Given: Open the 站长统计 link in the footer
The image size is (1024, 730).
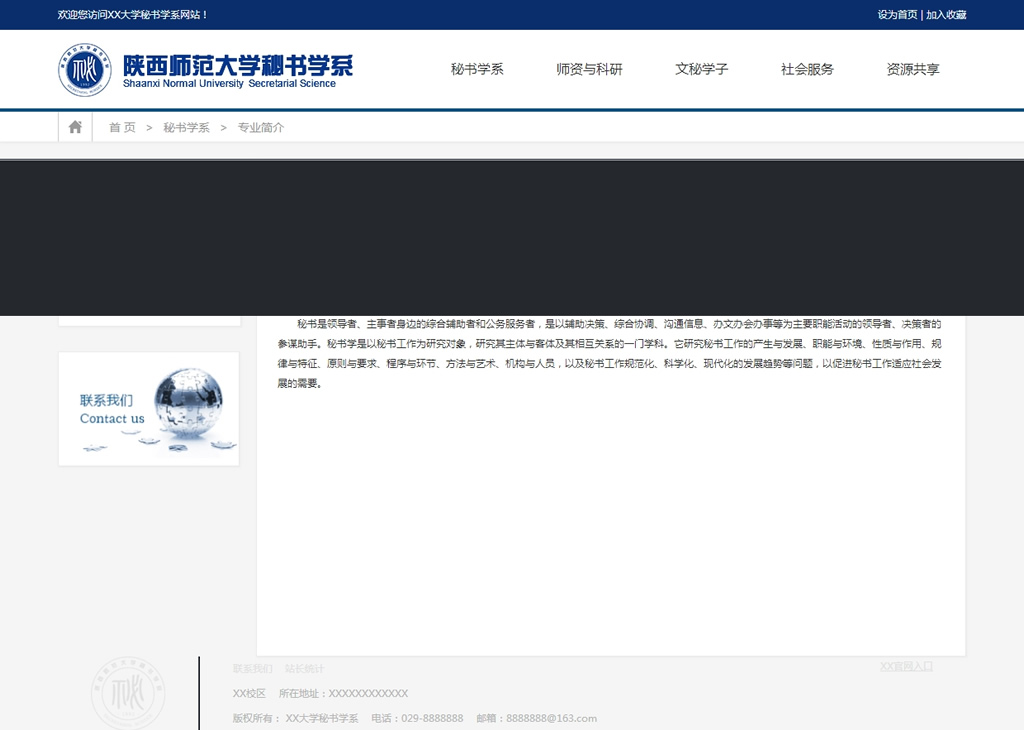Looking at the screenshot, I should 304,668.
